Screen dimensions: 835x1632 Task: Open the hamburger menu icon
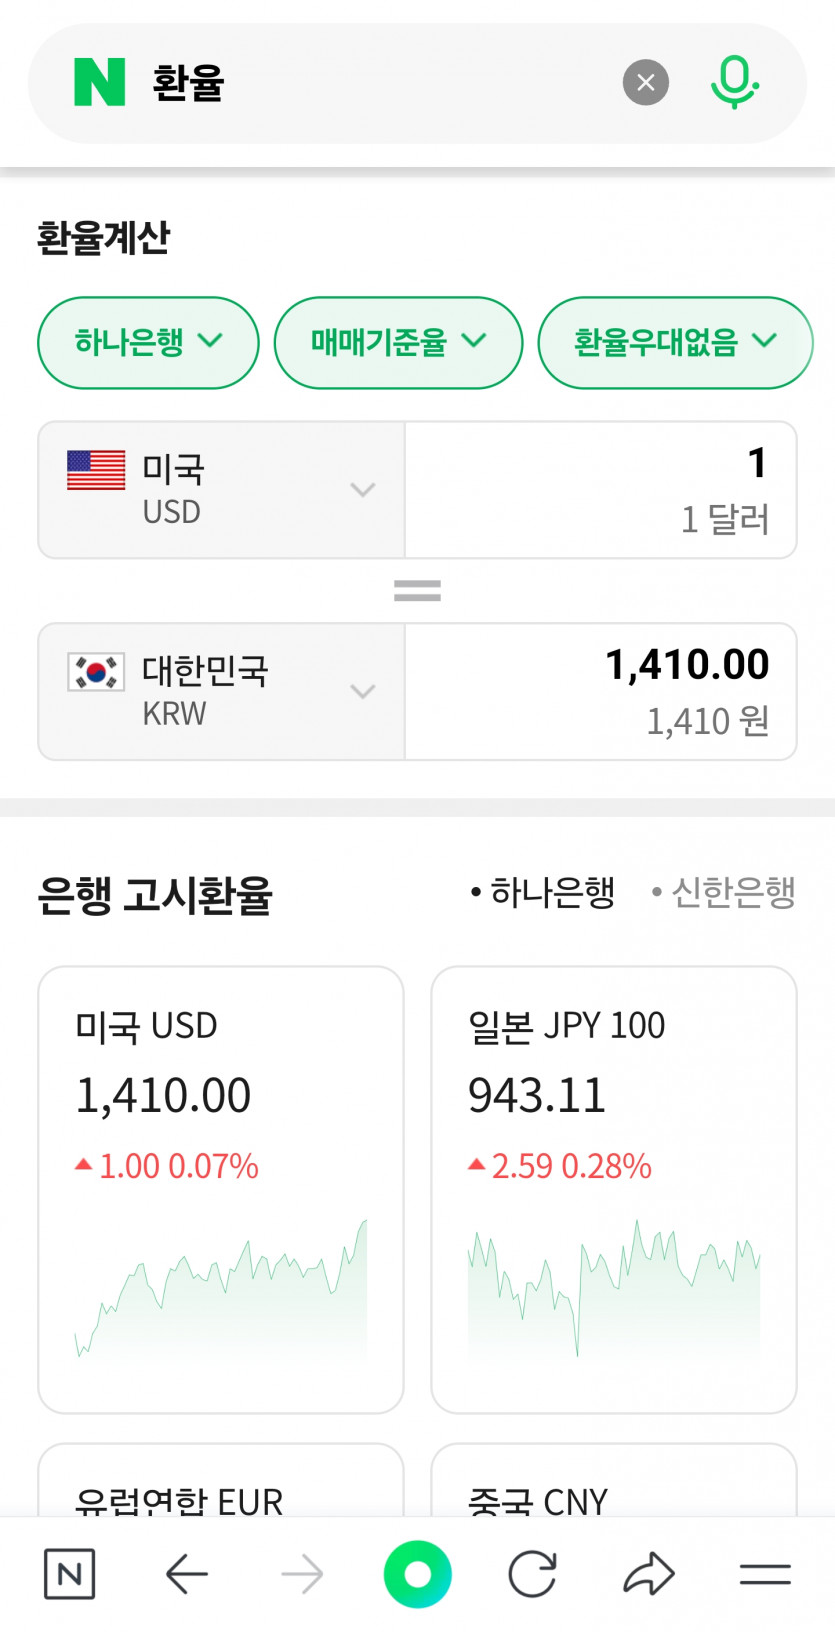click(765, 1574)
